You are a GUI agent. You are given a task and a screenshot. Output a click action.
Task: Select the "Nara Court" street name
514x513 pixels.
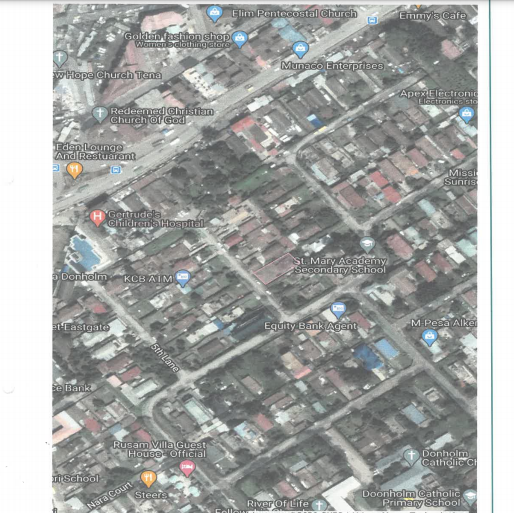[110, 495]
